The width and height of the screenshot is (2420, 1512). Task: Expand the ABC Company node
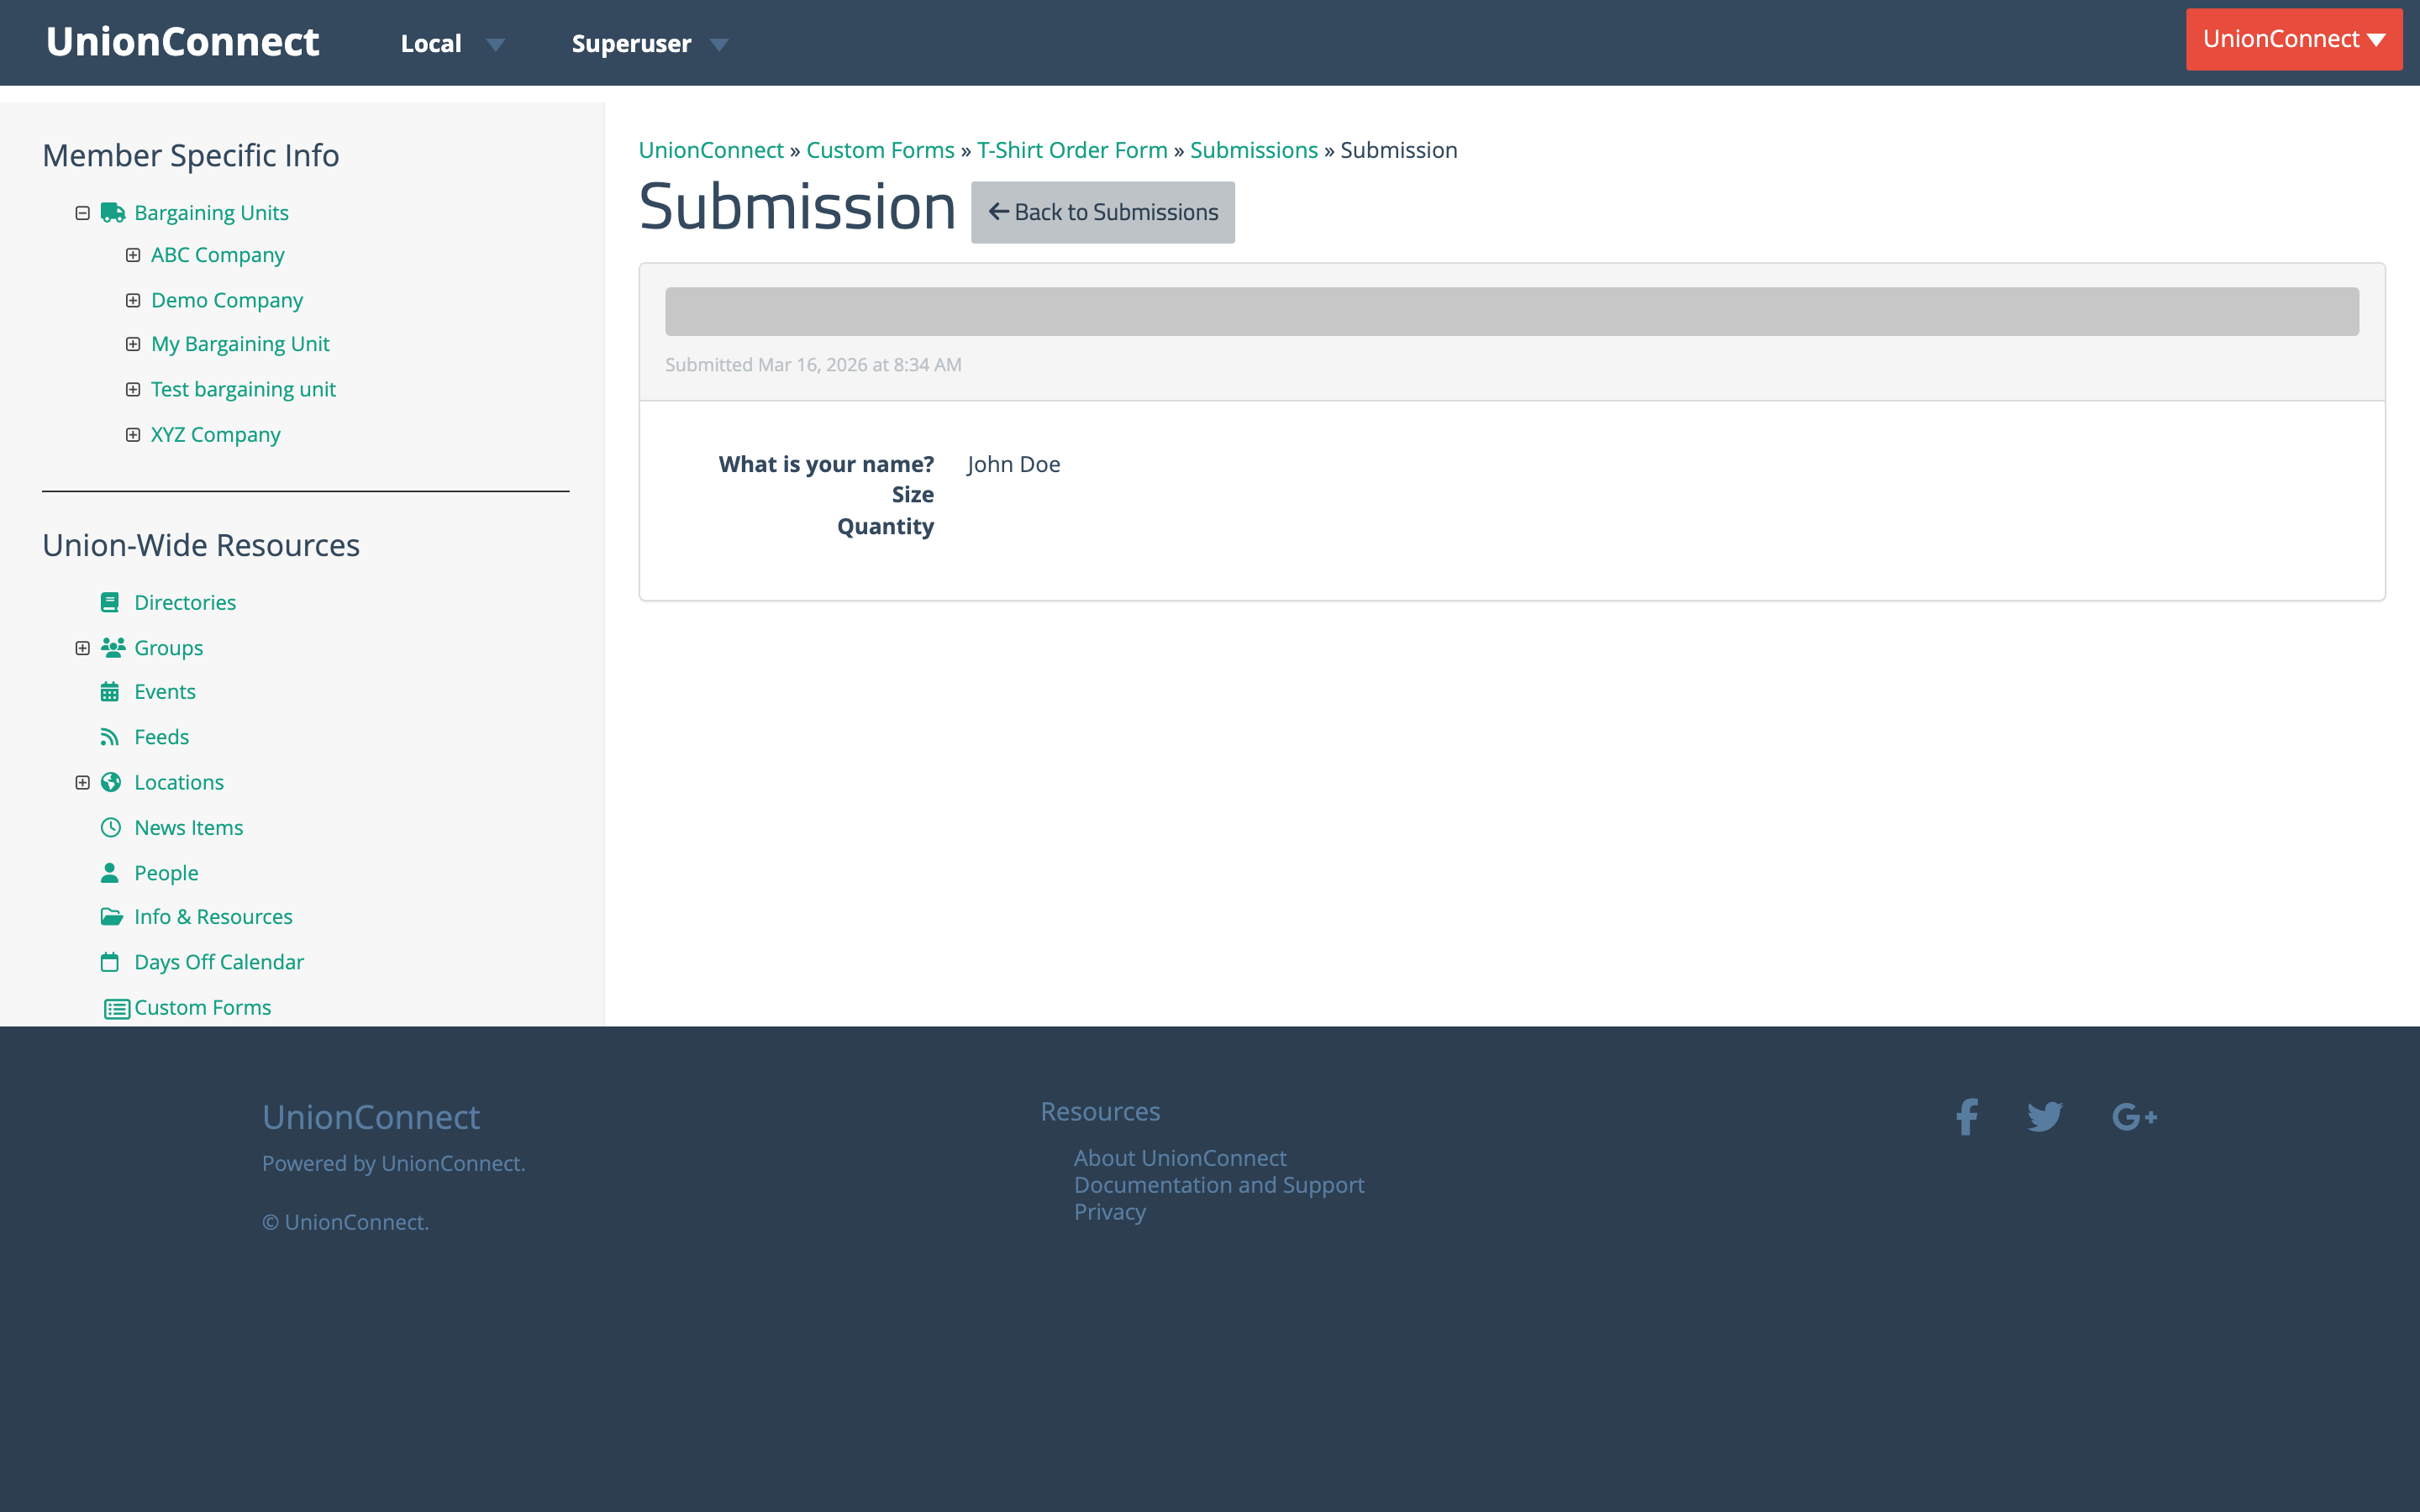point(133,255)
